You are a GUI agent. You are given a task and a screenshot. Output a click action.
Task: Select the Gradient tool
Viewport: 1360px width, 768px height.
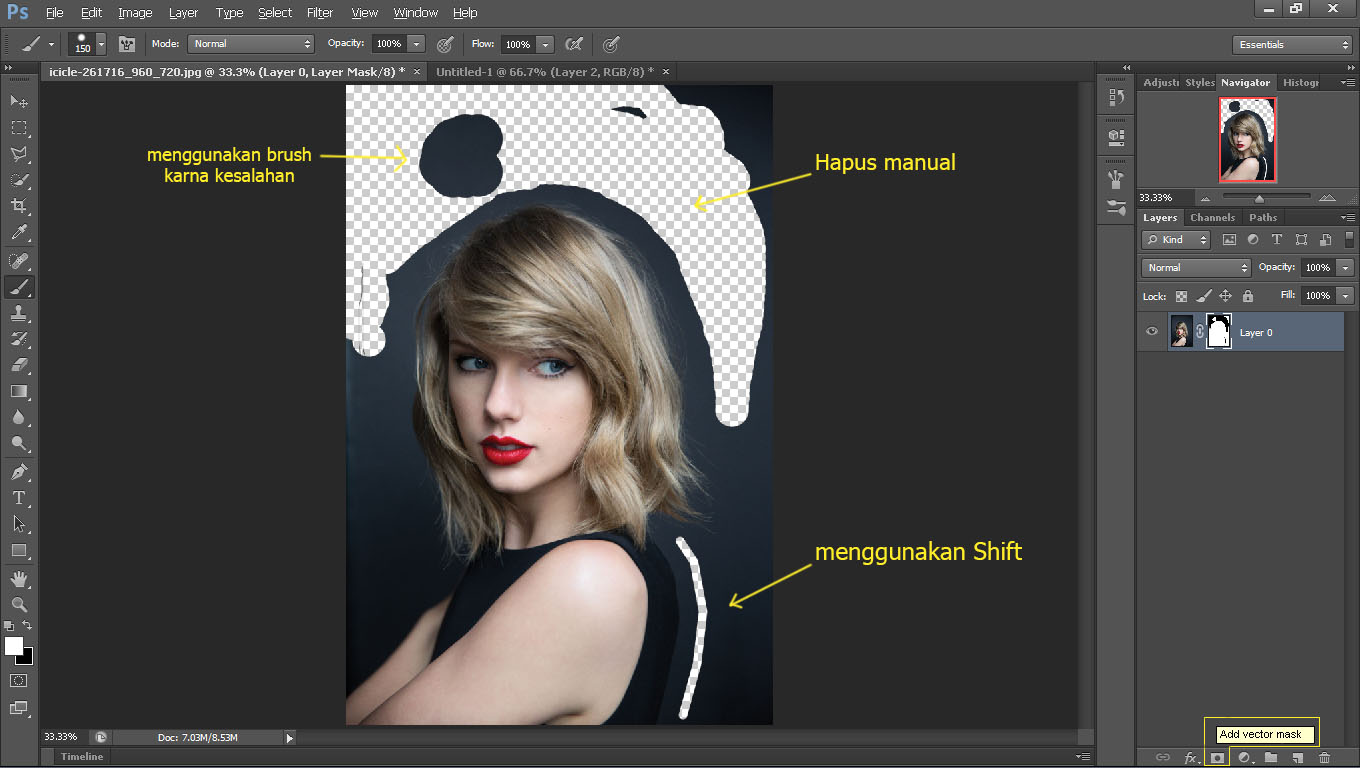(x=19, y=391)
